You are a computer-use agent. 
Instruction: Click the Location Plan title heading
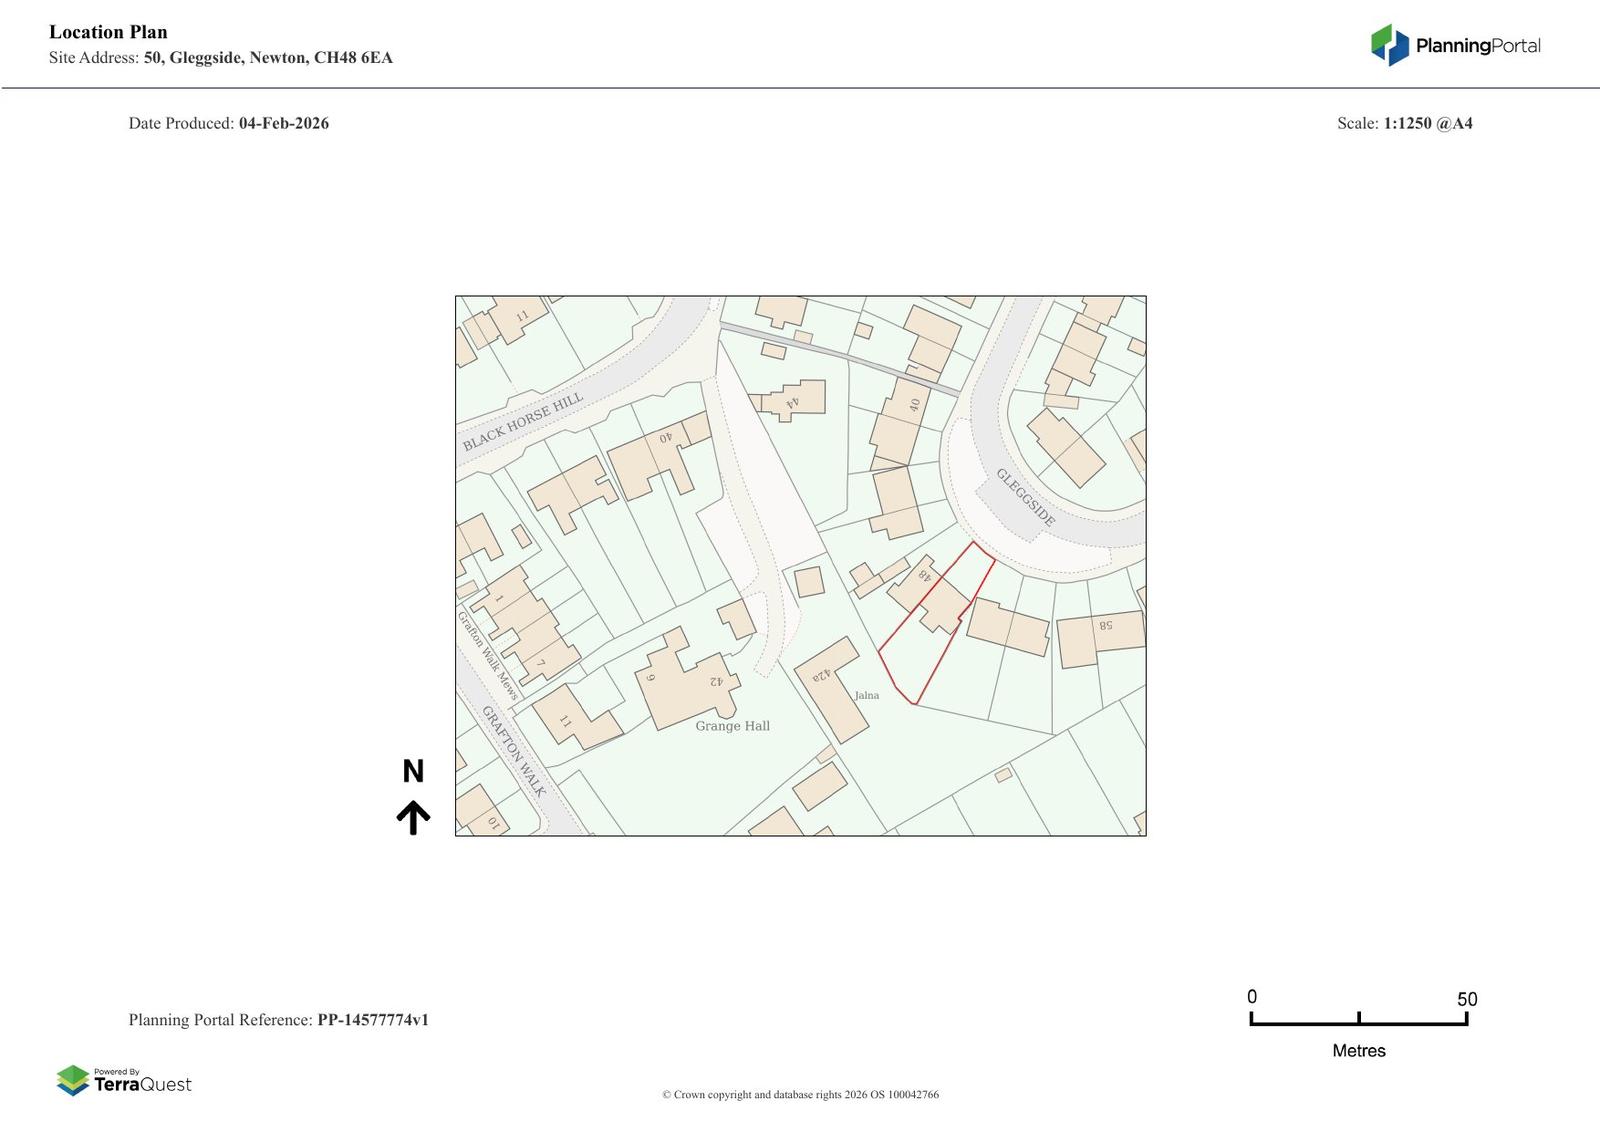point(108,32)
